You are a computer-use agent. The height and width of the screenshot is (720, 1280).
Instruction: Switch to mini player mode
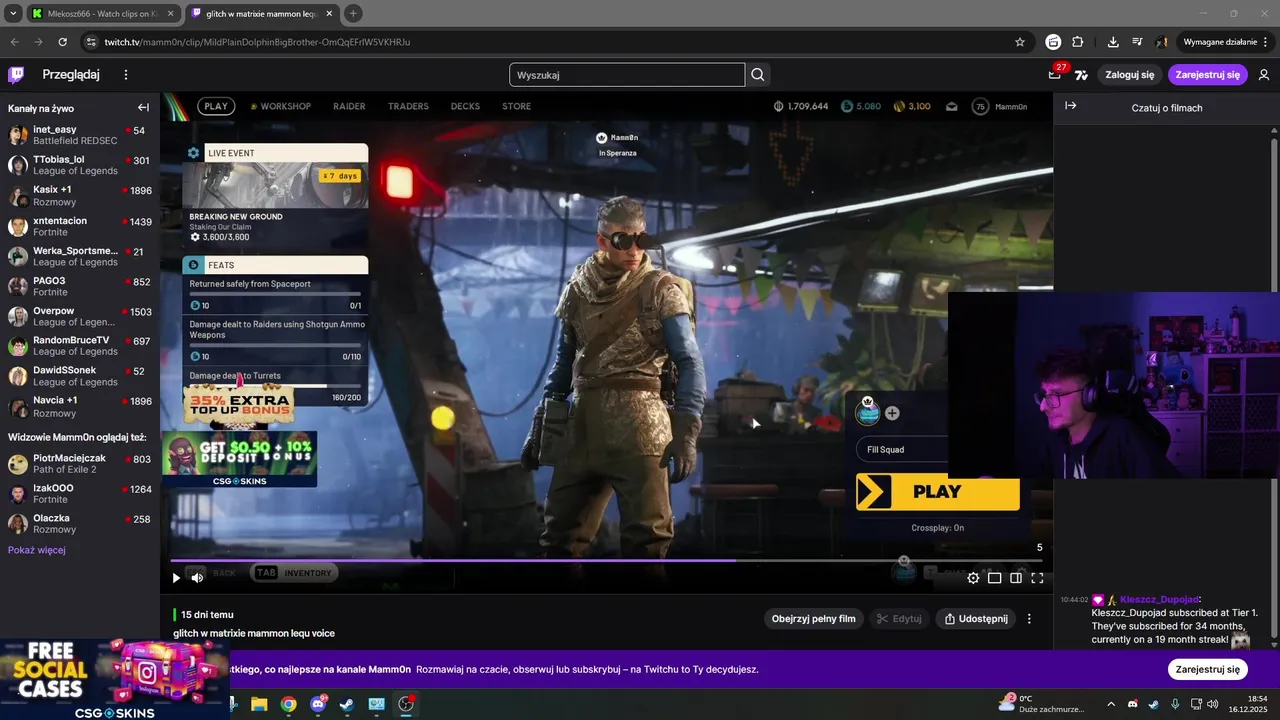(994, 578)
